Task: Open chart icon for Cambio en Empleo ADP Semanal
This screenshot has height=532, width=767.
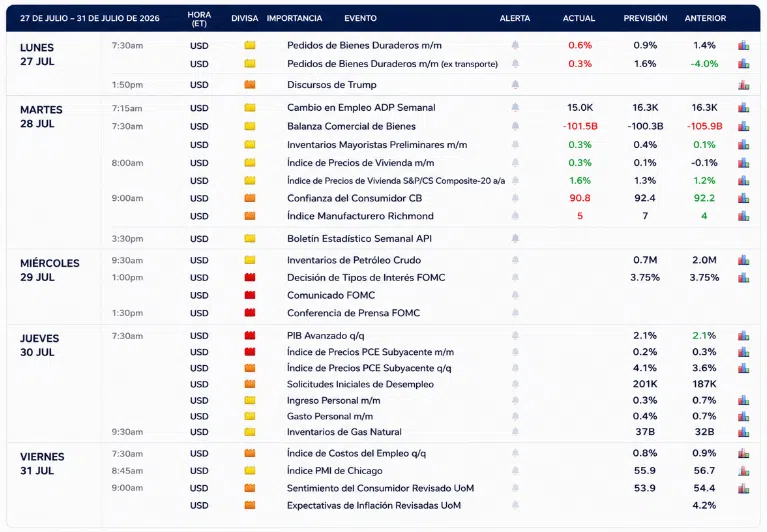Action: 744,108
